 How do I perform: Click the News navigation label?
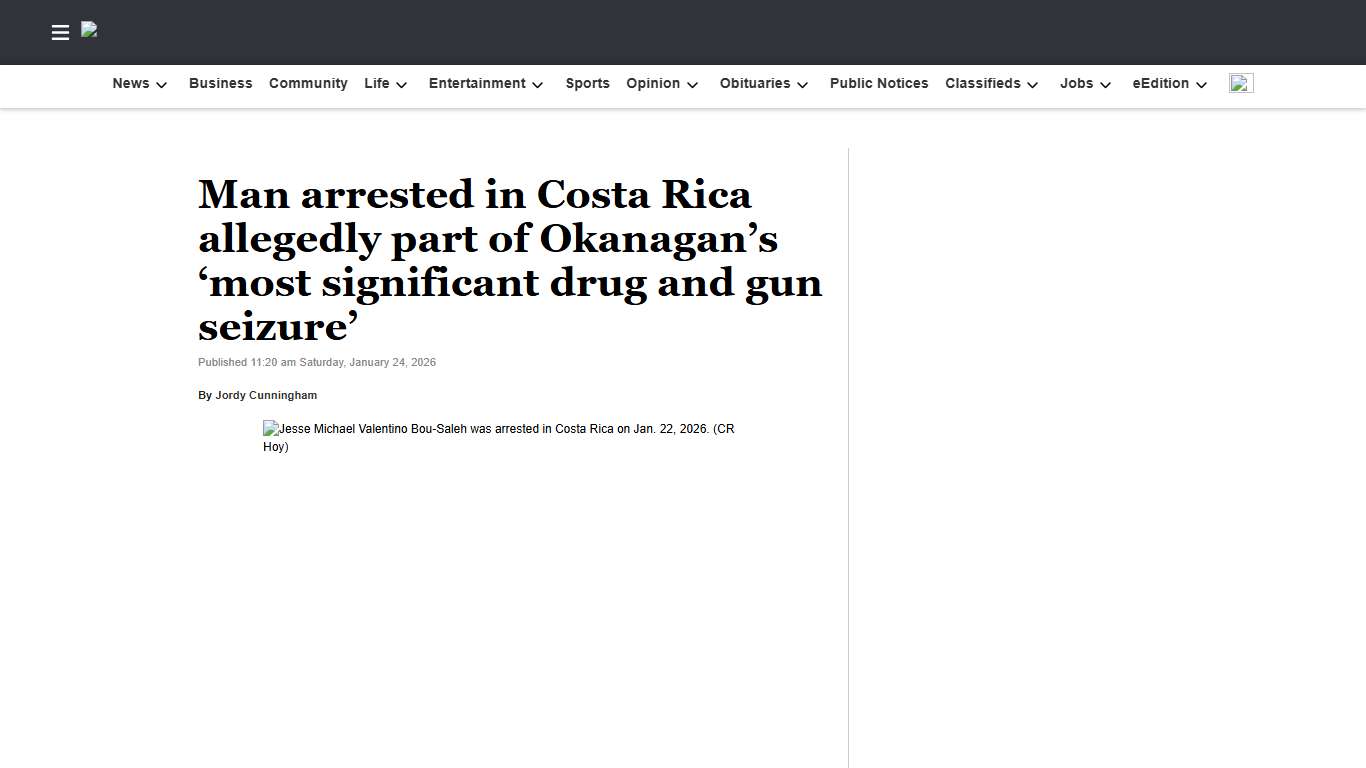[130, 83]
